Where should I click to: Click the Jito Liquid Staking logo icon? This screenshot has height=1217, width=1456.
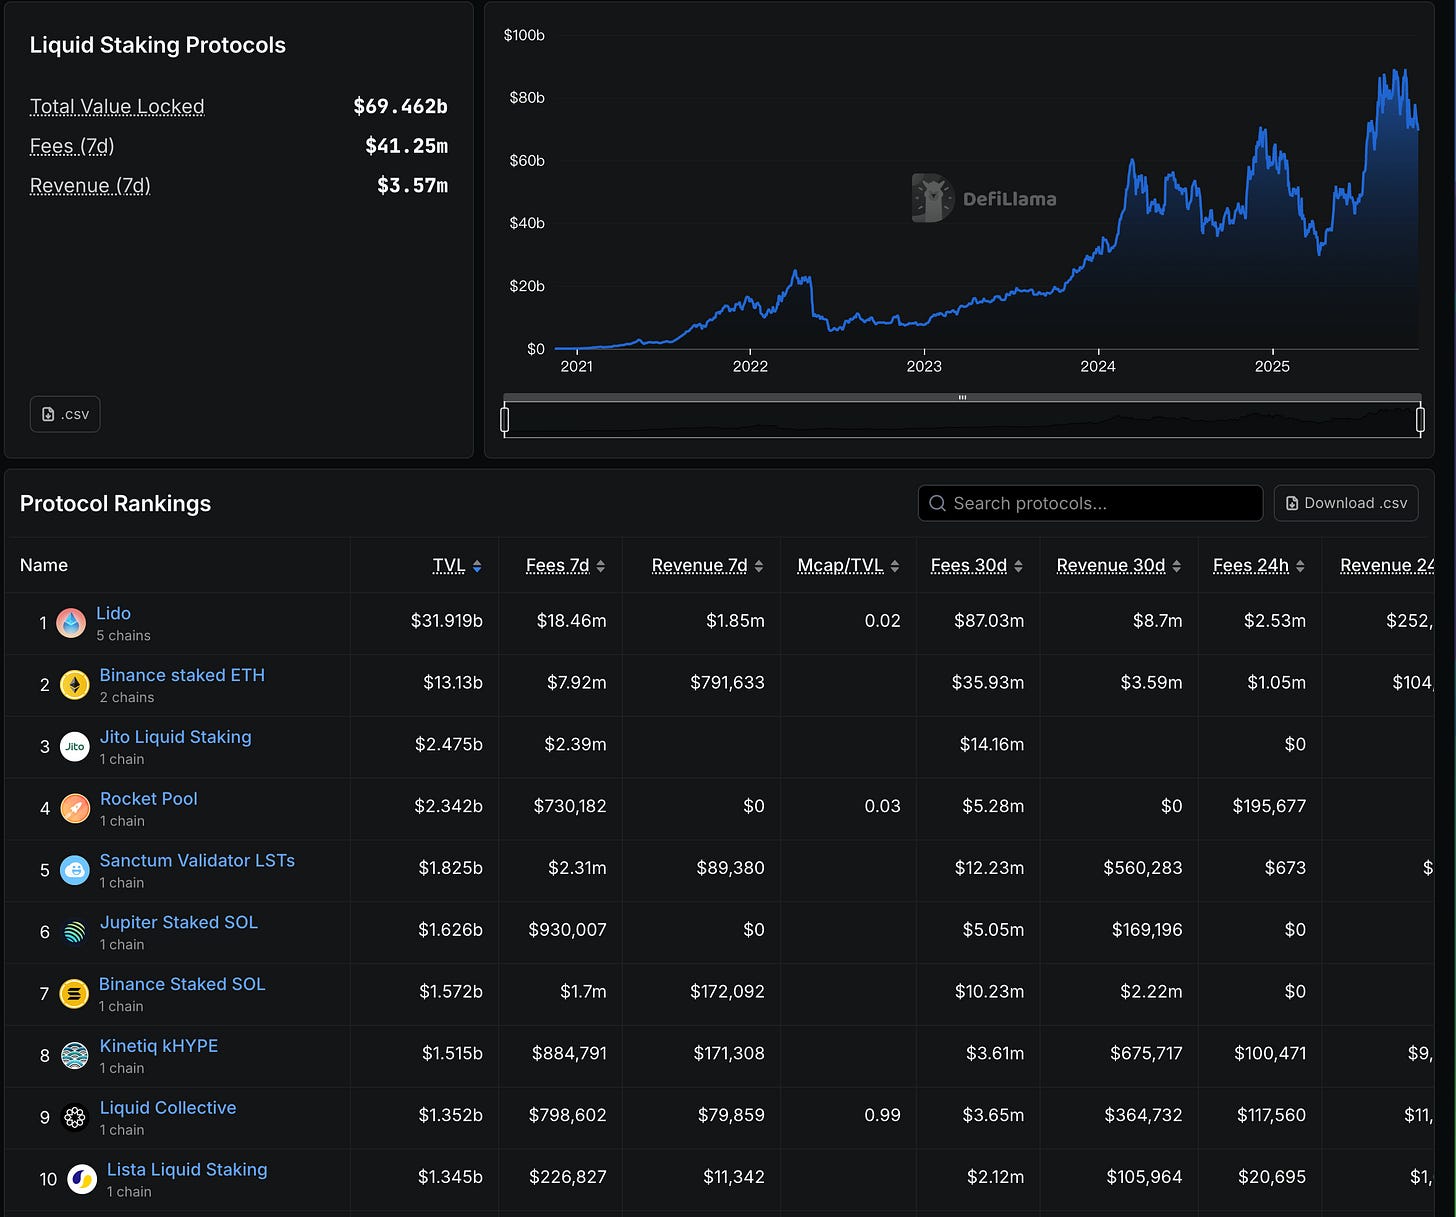[x=74, y=747]
